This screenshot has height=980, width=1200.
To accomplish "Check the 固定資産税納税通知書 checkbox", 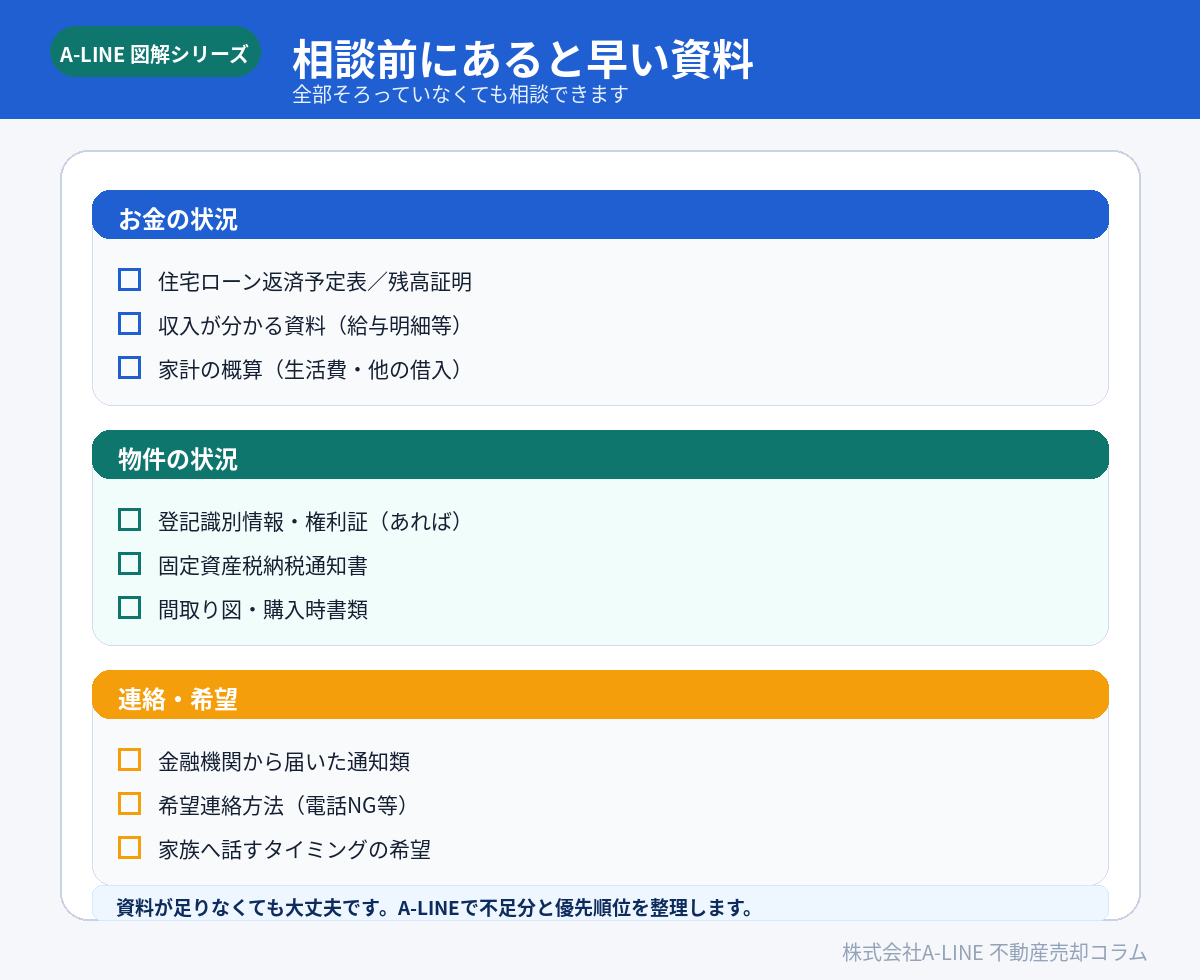I will (129, 563).
